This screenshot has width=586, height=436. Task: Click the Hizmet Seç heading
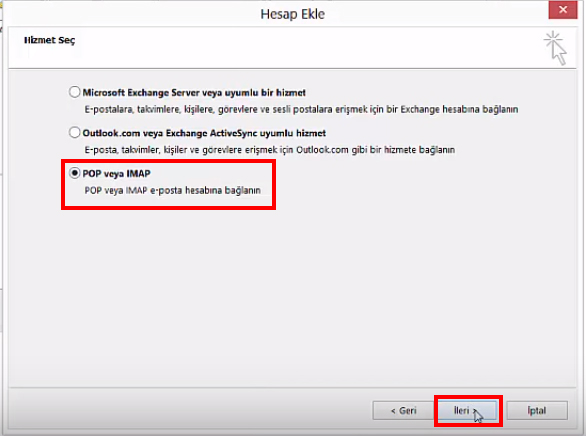[49, 40]
